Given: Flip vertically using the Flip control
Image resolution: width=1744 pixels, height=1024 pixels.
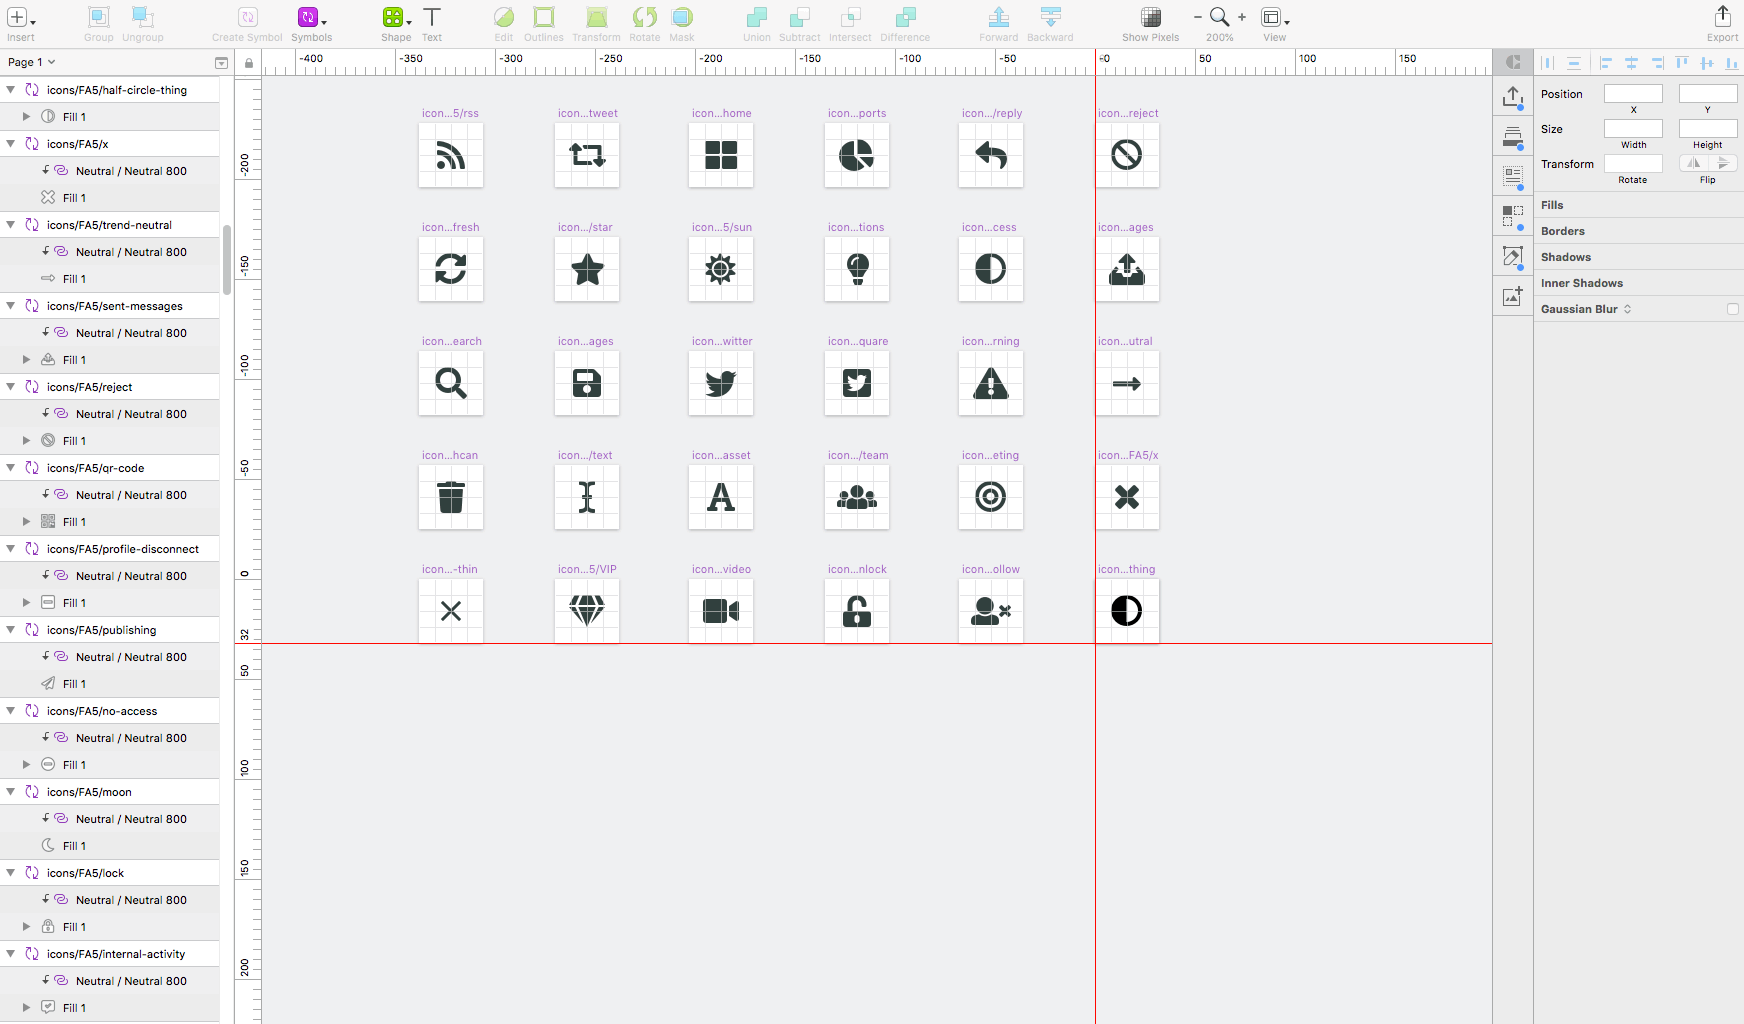Looking at the screenshot, I should click(x=1722, y=163).
